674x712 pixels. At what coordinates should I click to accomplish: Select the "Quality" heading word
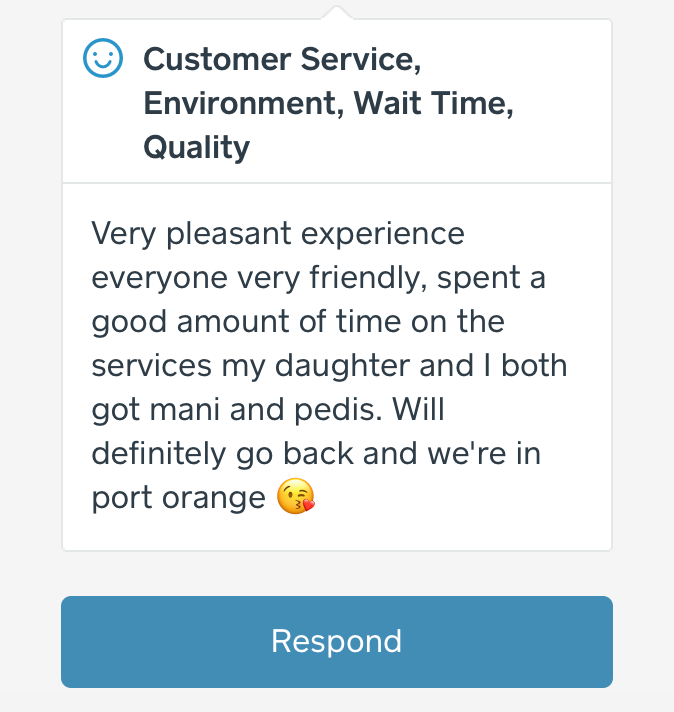[x=196, y=148]
